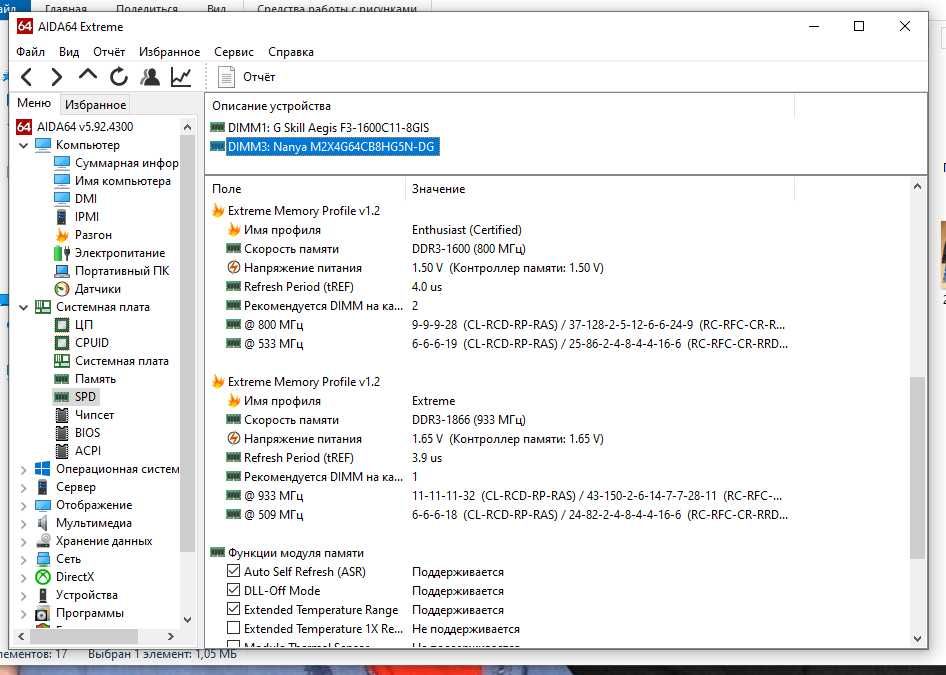Select the @ 800 МГц timing row
The image size is (946, 675).
click(x=507, y=325)
